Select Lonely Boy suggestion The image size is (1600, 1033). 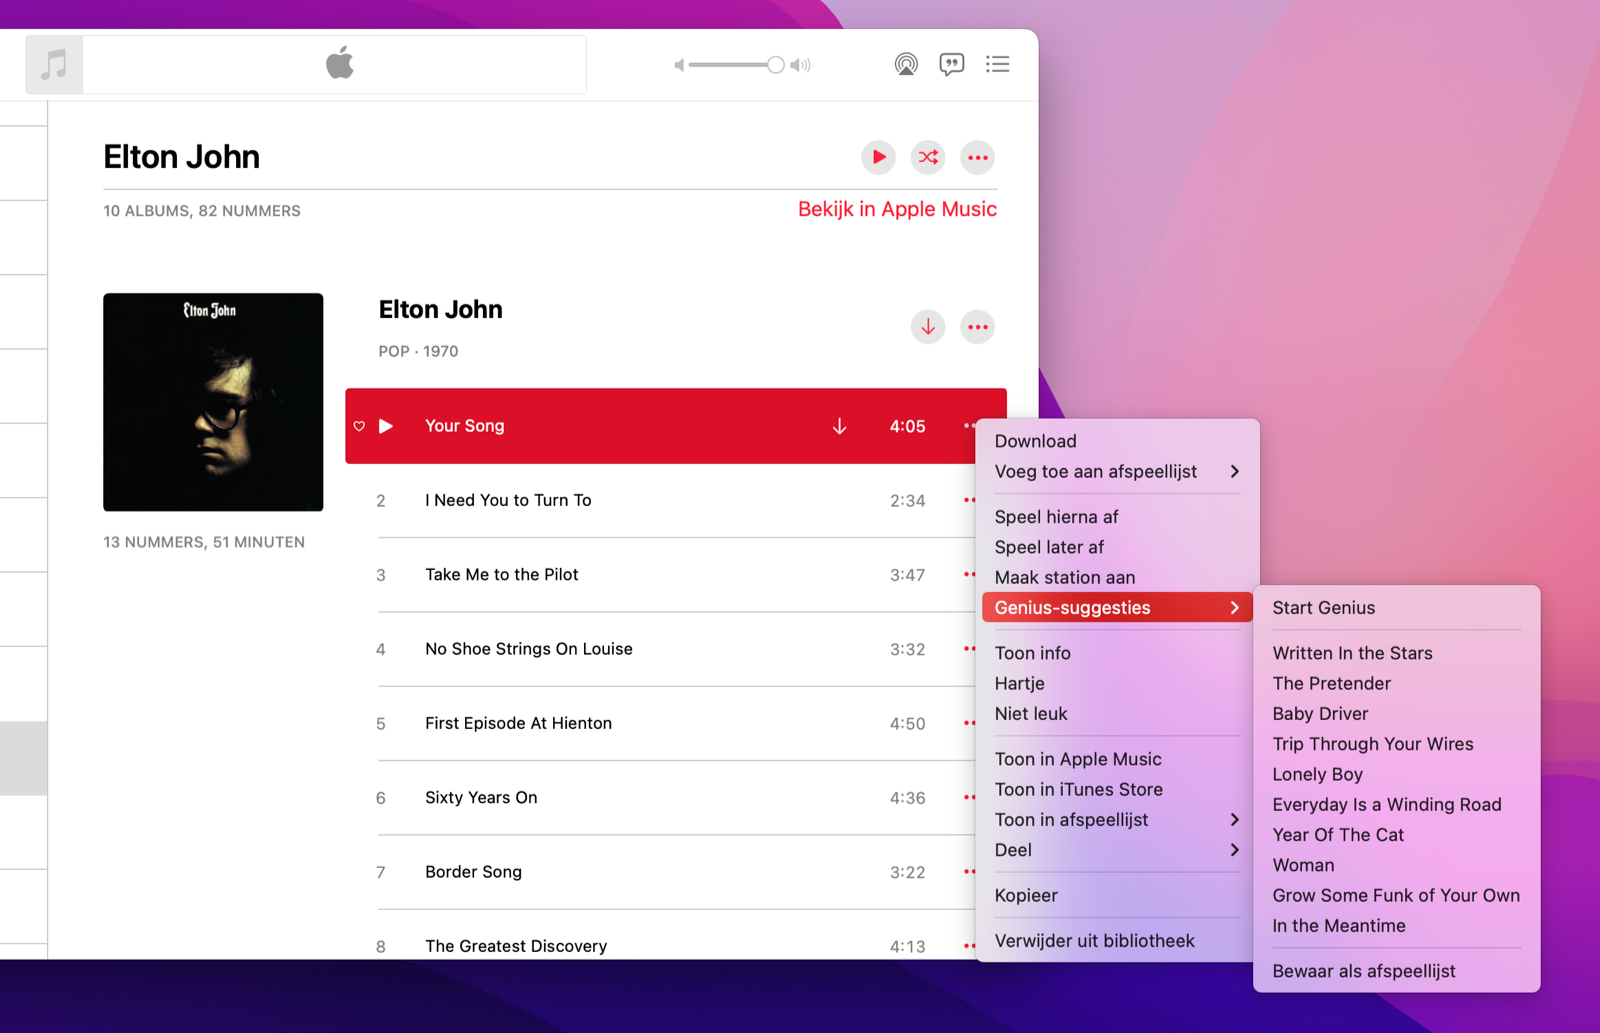[x=1396, y=774]
